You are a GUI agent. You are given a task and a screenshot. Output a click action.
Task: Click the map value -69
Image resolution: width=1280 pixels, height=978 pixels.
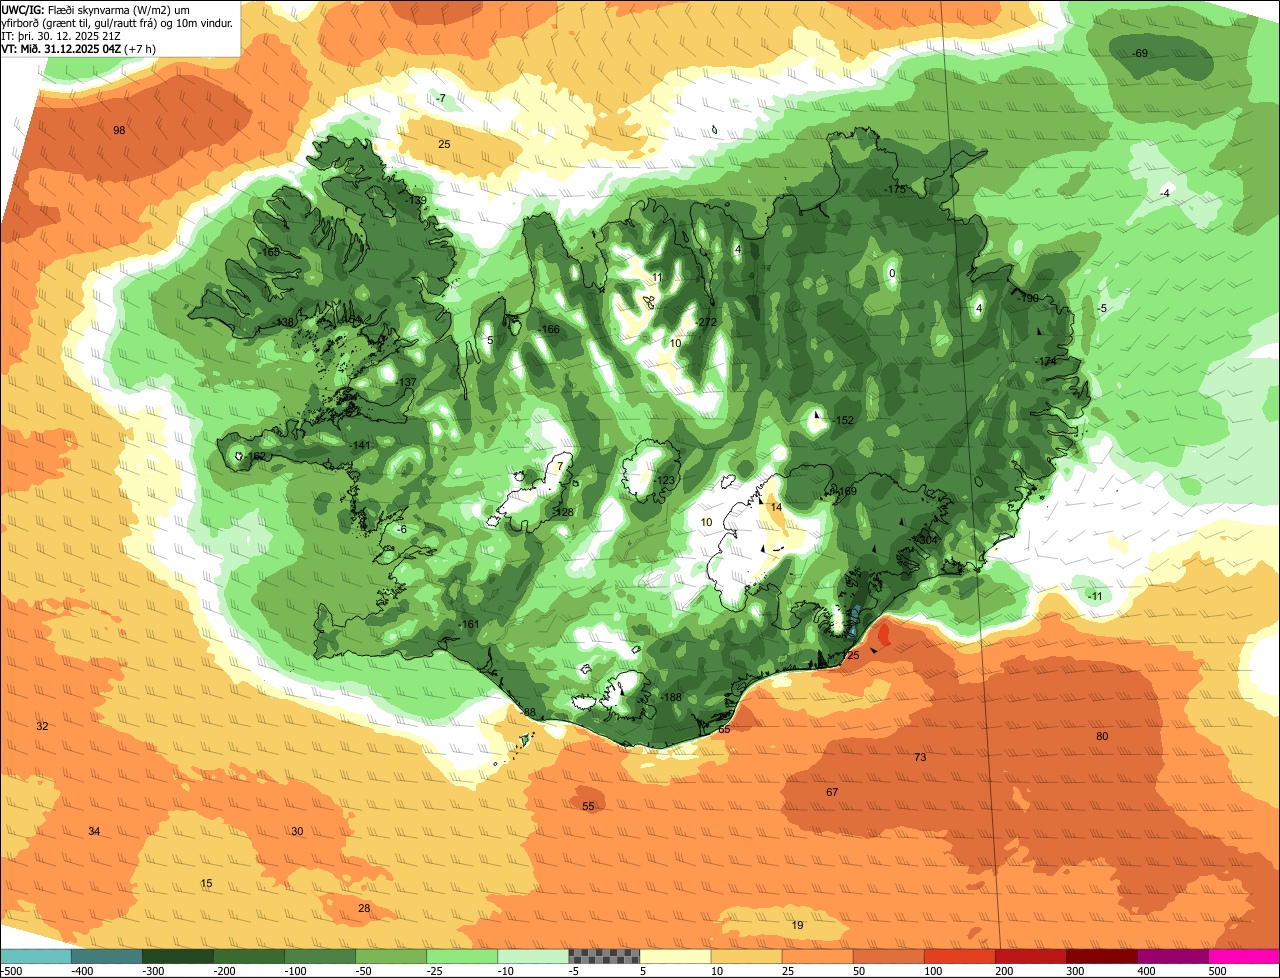click(x=1140, y=53)
